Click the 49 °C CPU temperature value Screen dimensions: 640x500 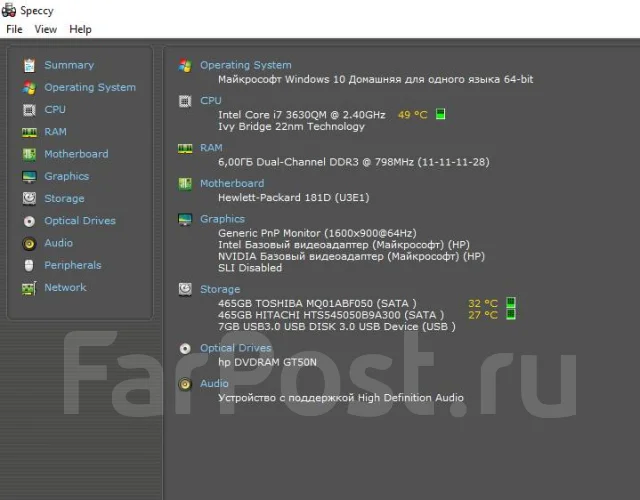pos(412,115)
